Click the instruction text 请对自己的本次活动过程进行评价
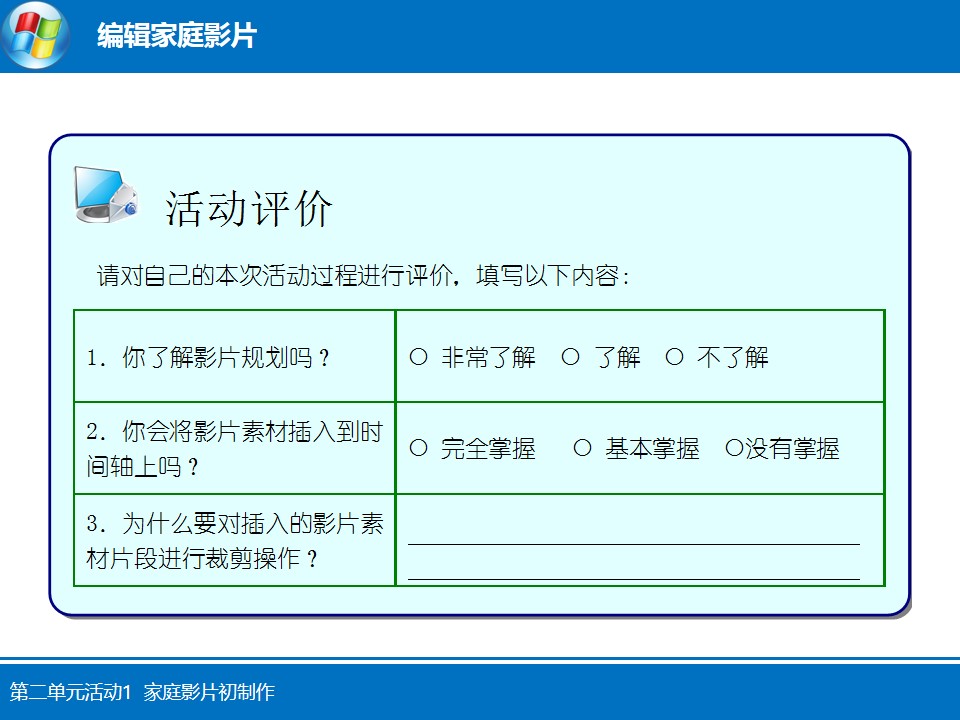This screenshot has width=960, height=720. [276, 276]
